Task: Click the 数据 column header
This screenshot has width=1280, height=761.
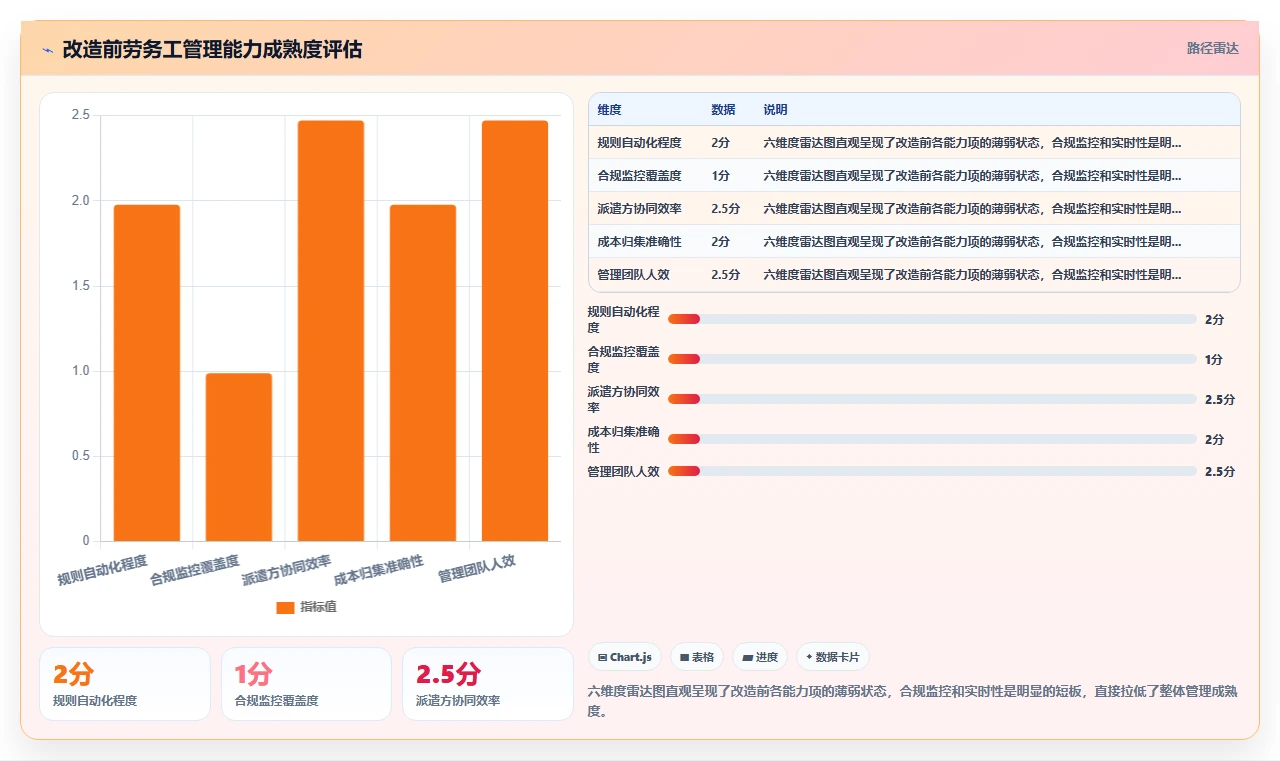Action: pyautogui.click(x=723, y=109)
